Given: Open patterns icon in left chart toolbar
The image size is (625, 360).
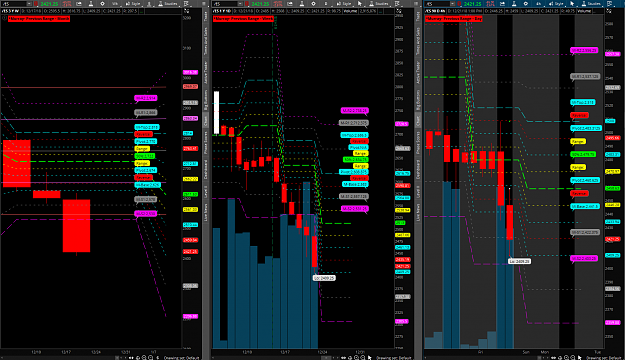Looking at the screenshot, I should pyautogui.click(x=187, y=4).
